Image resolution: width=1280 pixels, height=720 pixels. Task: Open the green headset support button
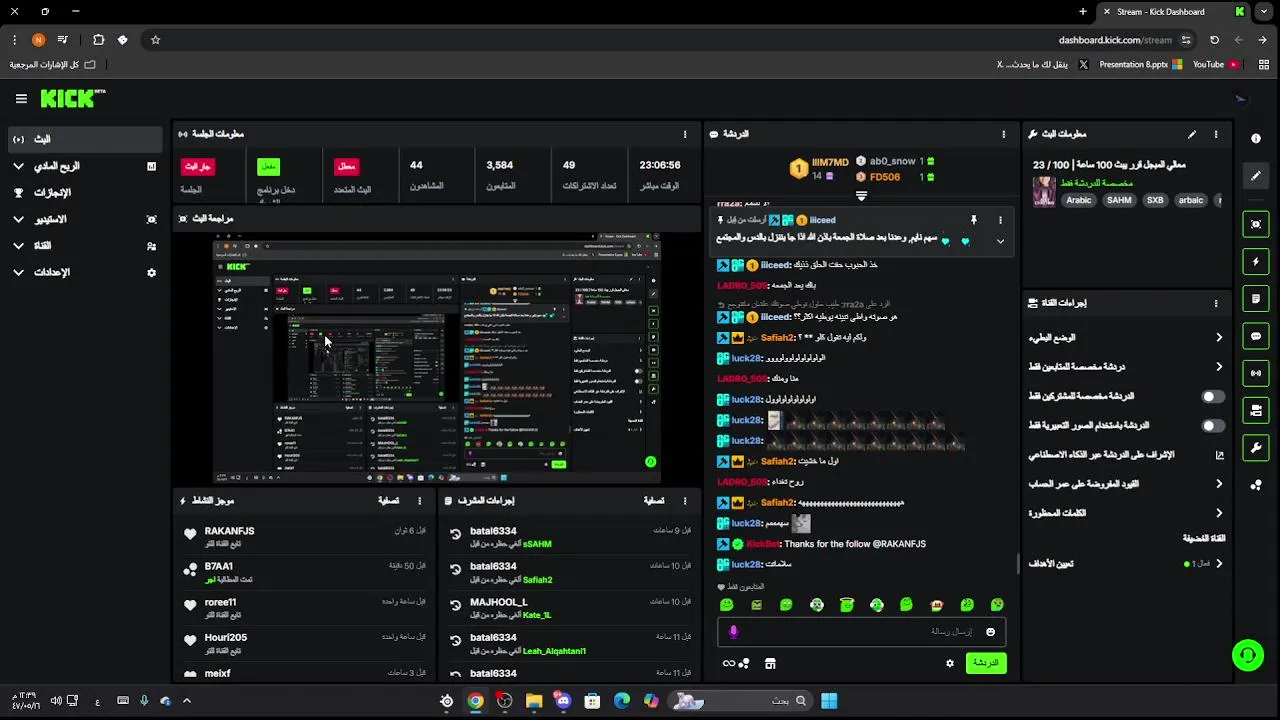point(1247,656)
